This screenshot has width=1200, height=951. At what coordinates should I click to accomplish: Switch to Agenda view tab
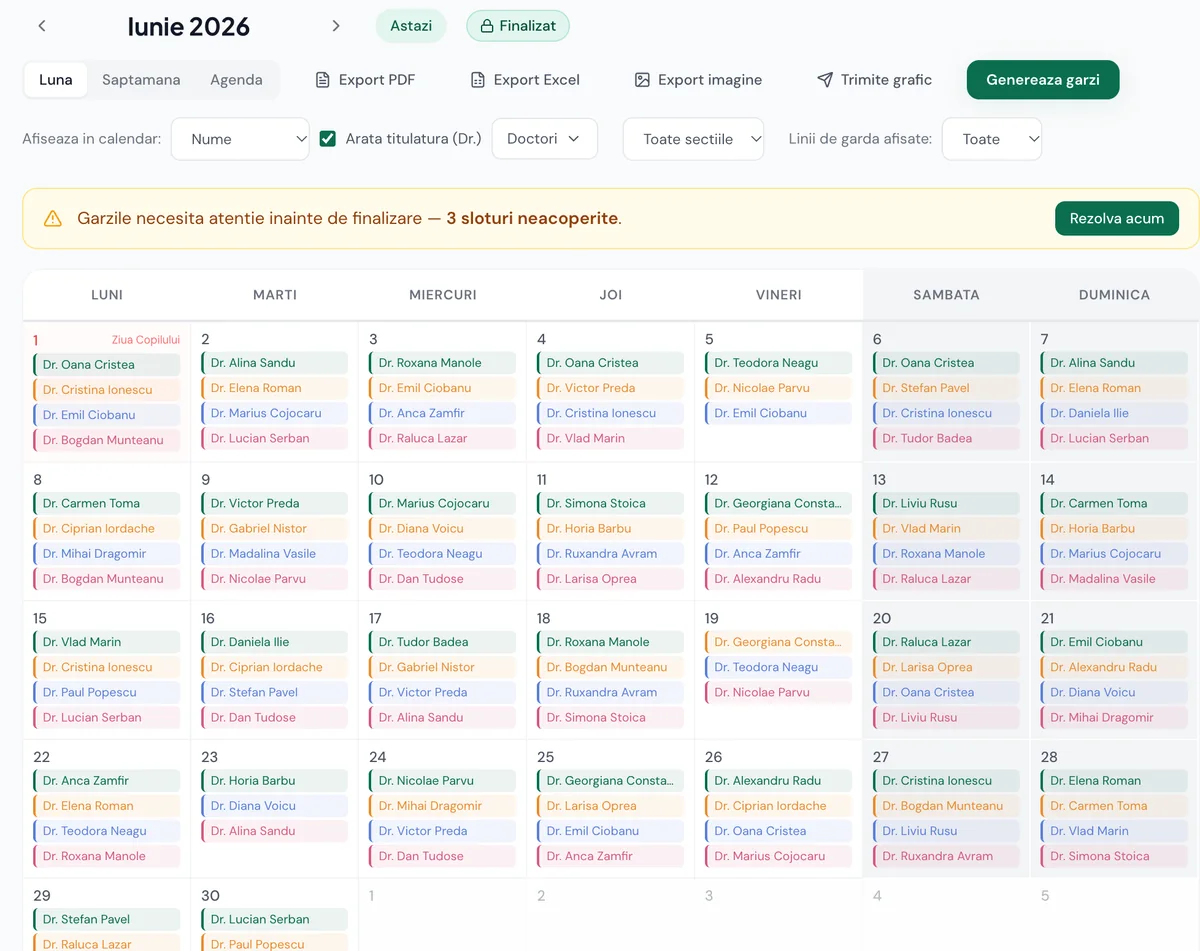(x=236, y=80)
